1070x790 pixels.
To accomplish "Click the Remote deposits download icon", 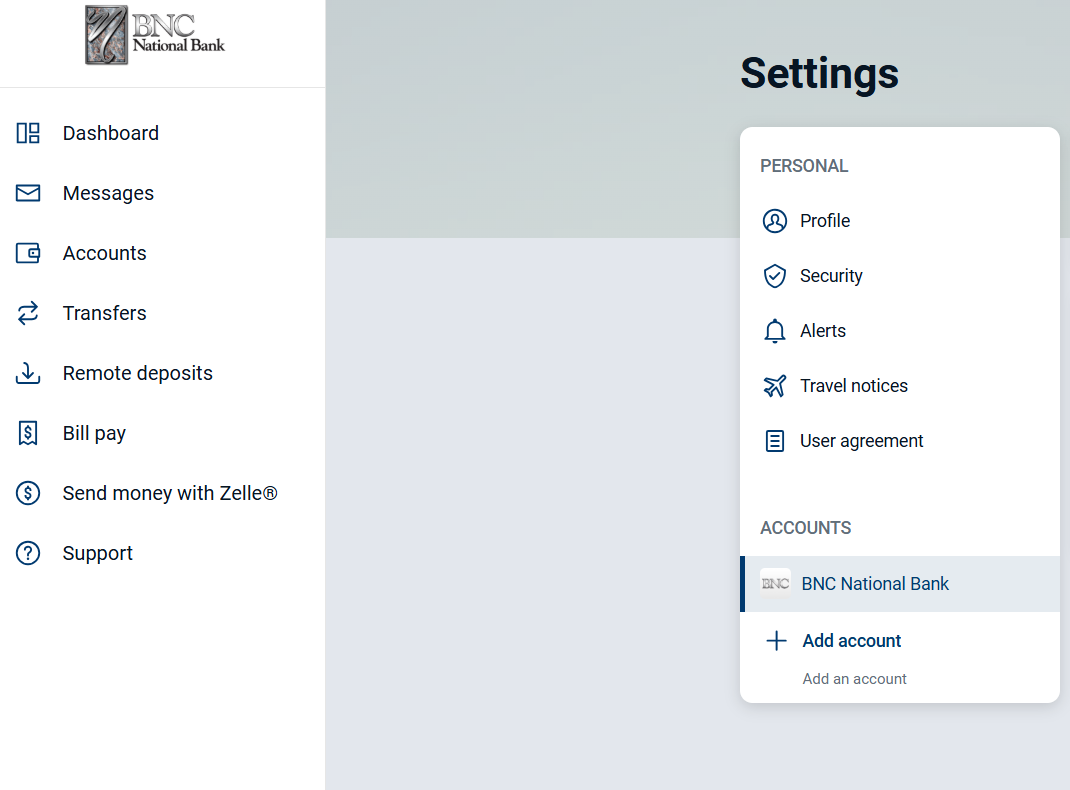I will [x=28, y=373].
